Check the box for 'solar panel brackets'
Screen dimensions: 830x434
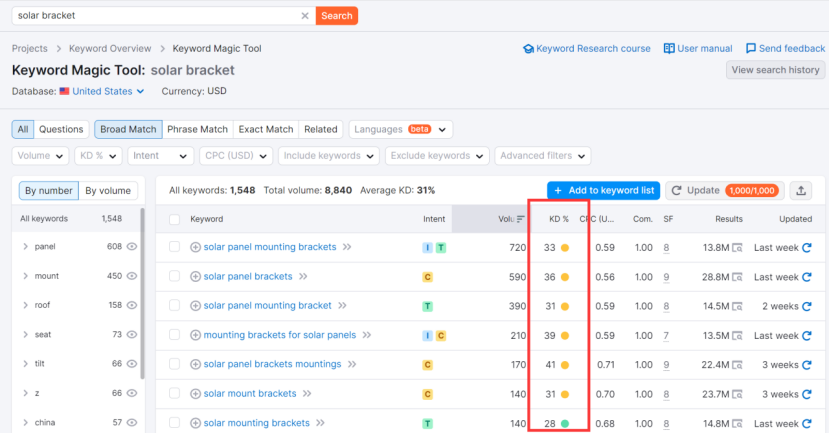pos(175,277)
